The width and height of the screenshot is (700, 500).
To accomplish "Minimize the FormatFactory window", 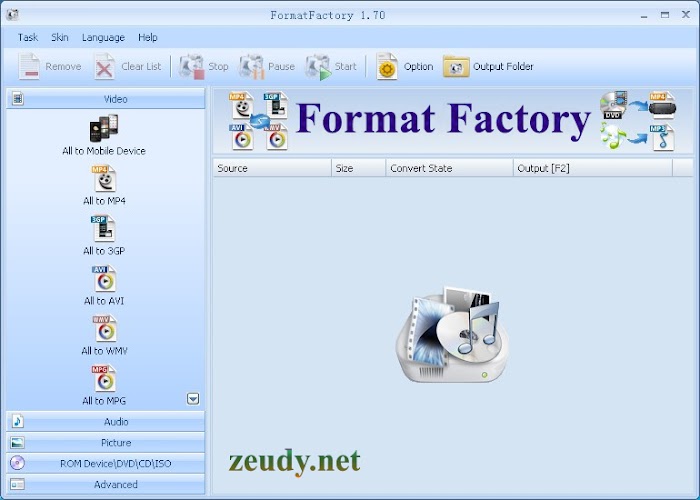I will pos(644,15).
